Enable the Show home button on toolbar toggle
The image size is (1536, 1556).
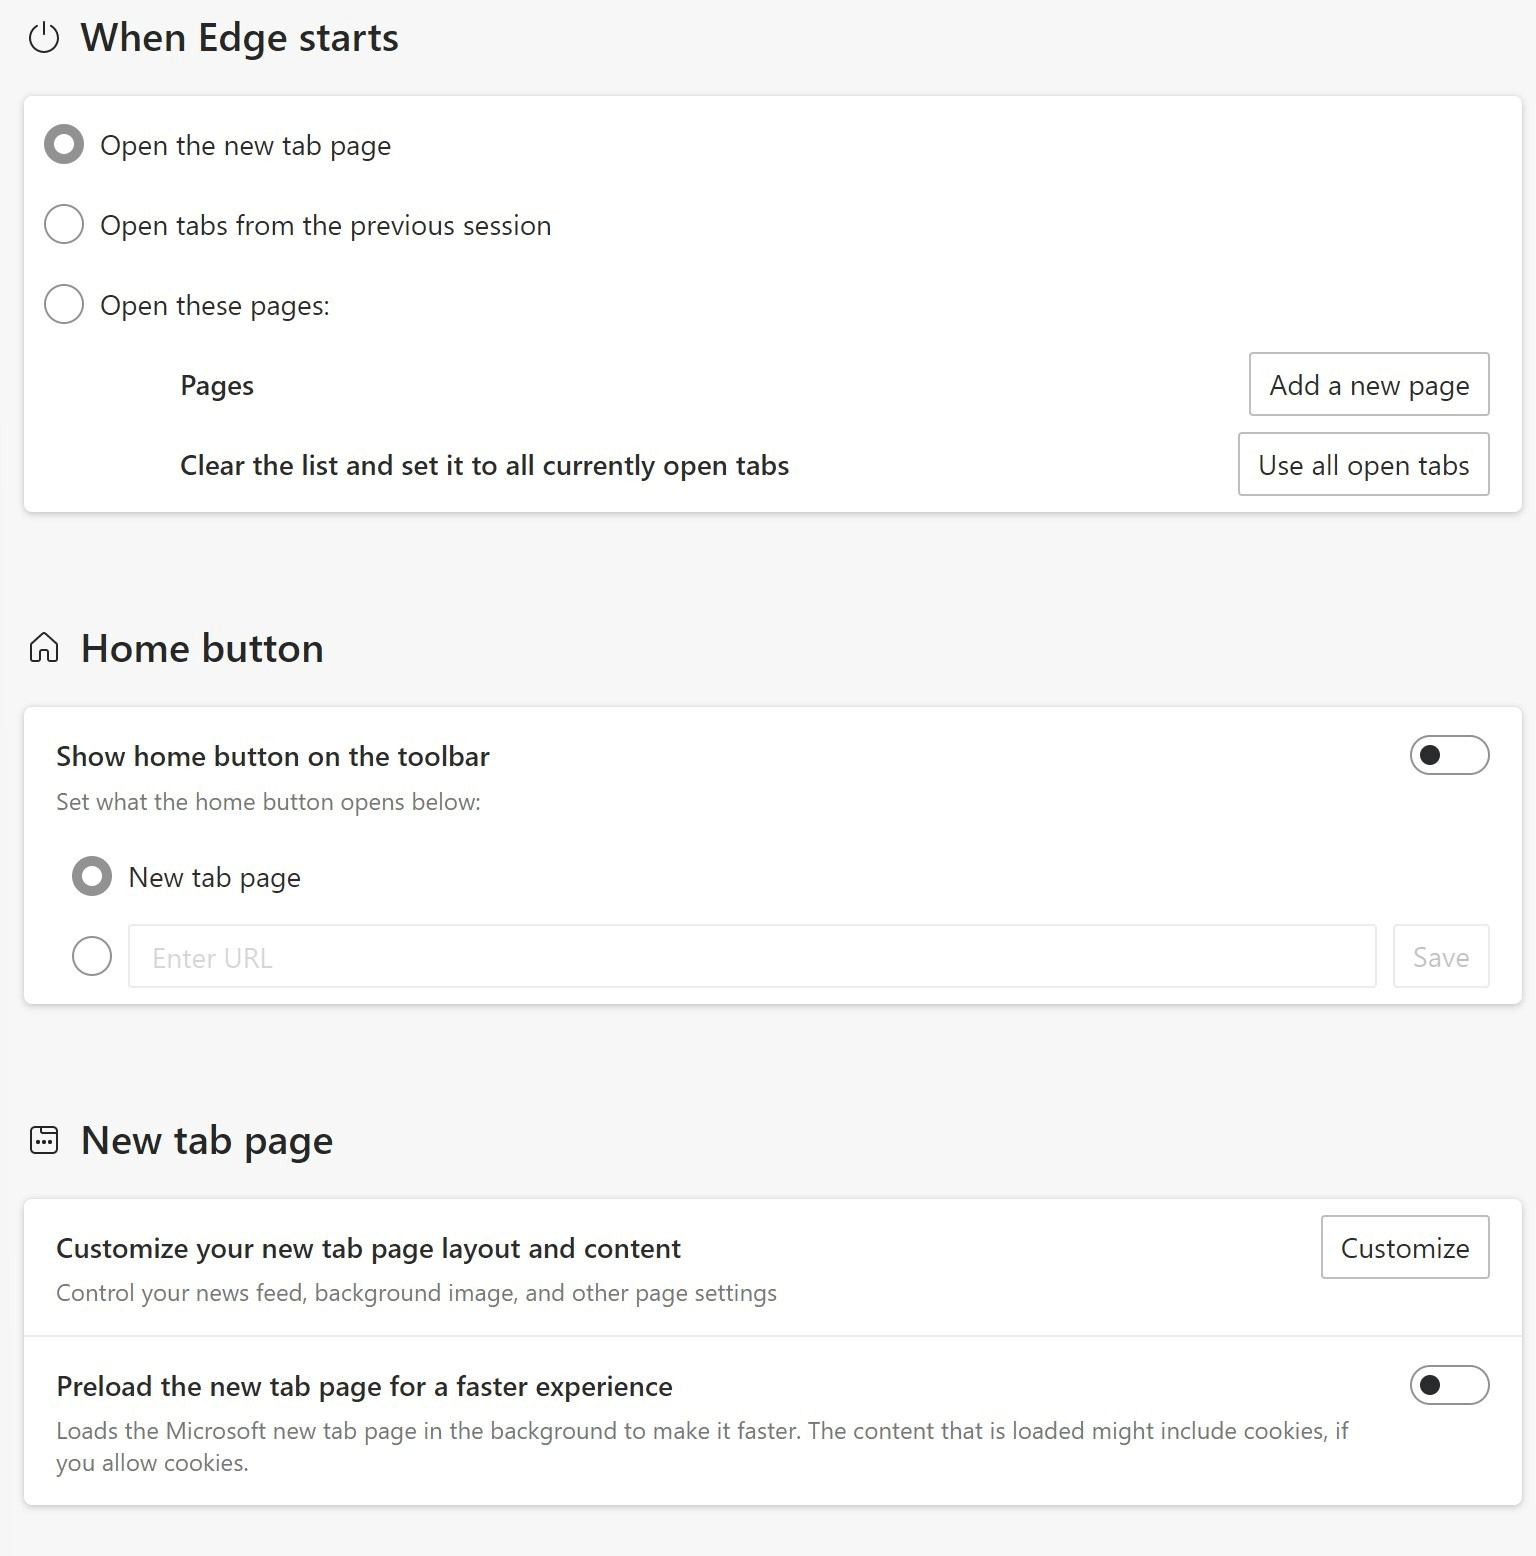1449,755
